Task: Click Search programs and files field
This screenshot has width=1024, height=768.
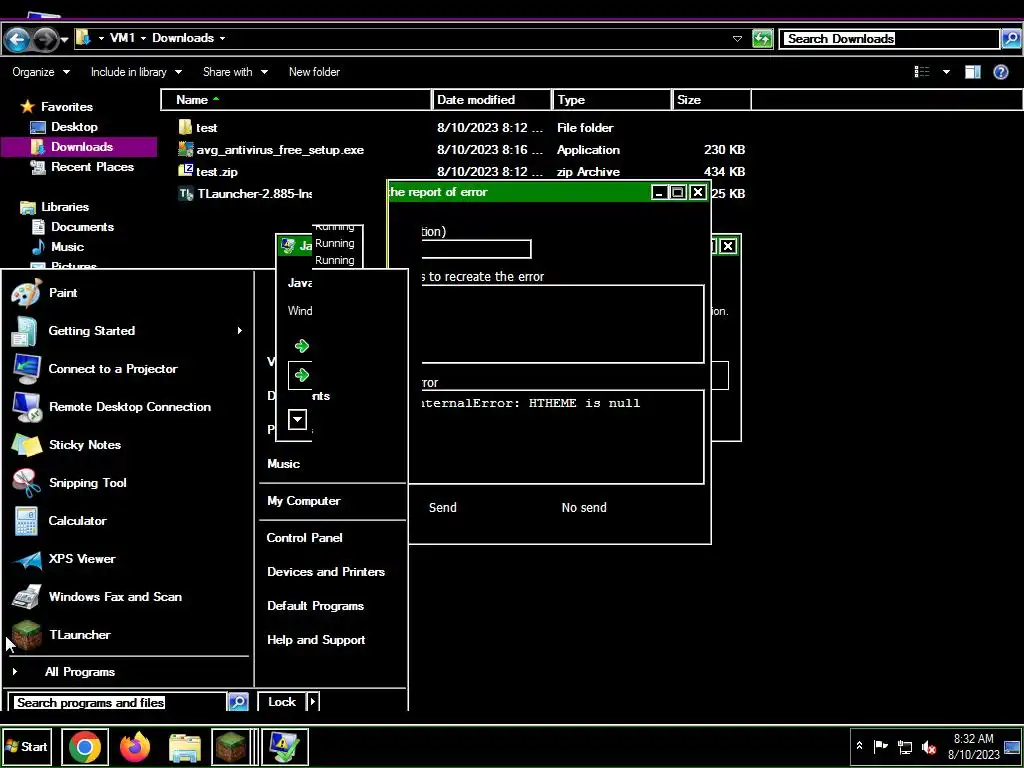Action: click(x=120, y=703)
